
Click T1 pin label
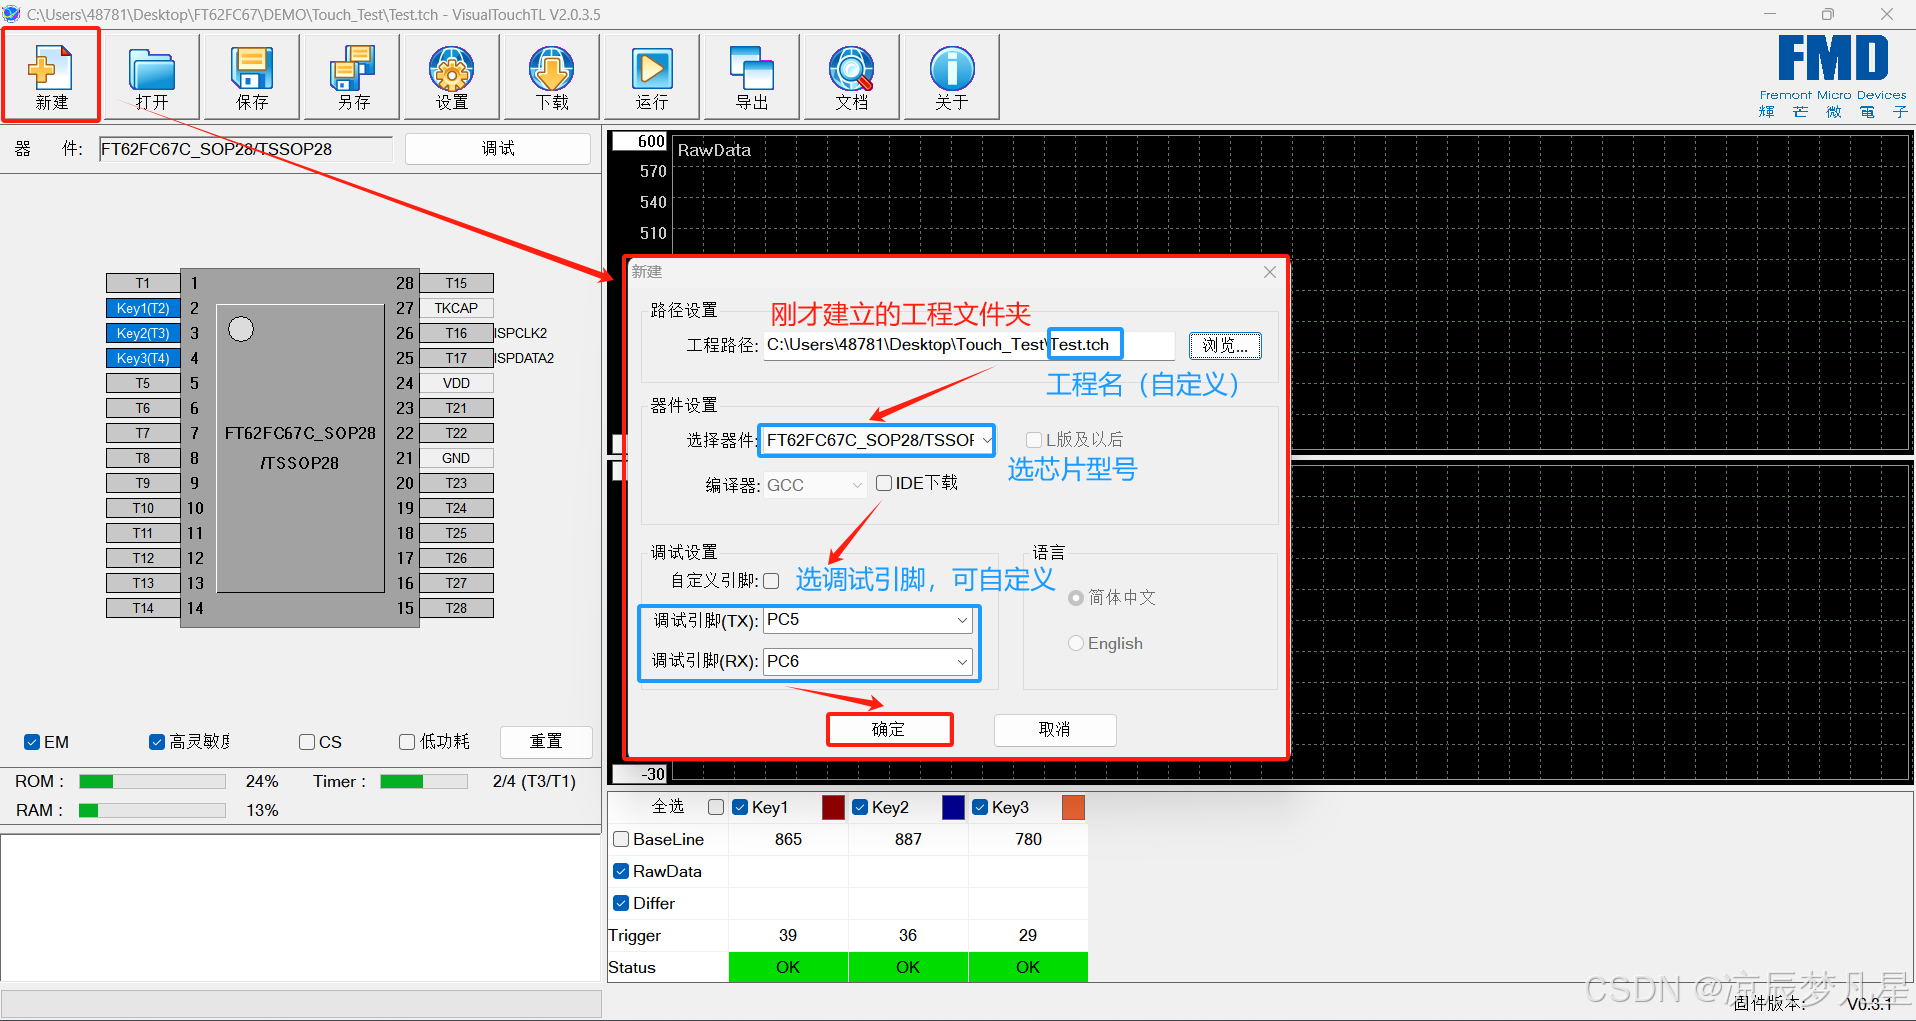click(143, 283)
